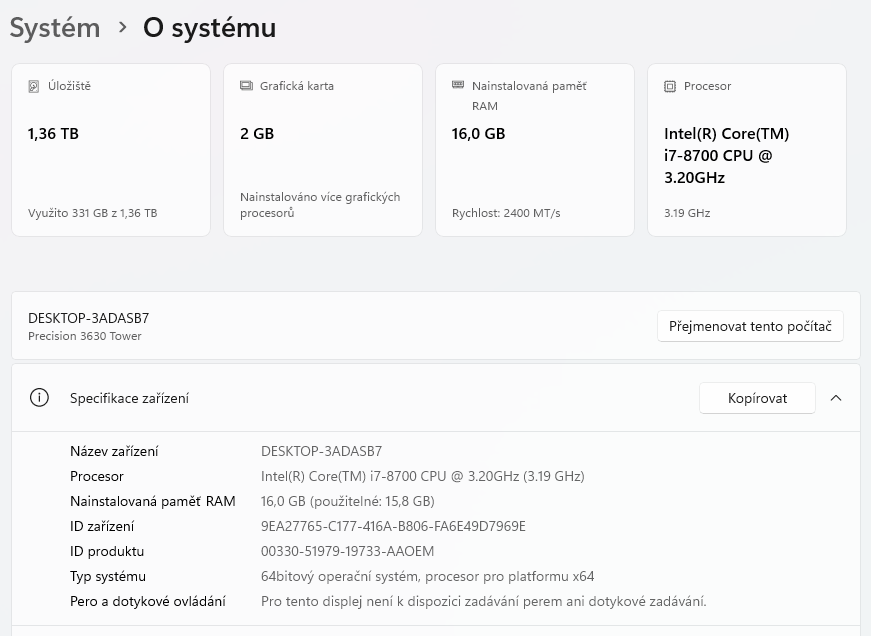Click the info icon next to Specifikace zařízení
The width and height of the screenshot is (871, 636).
pos(39,398)
